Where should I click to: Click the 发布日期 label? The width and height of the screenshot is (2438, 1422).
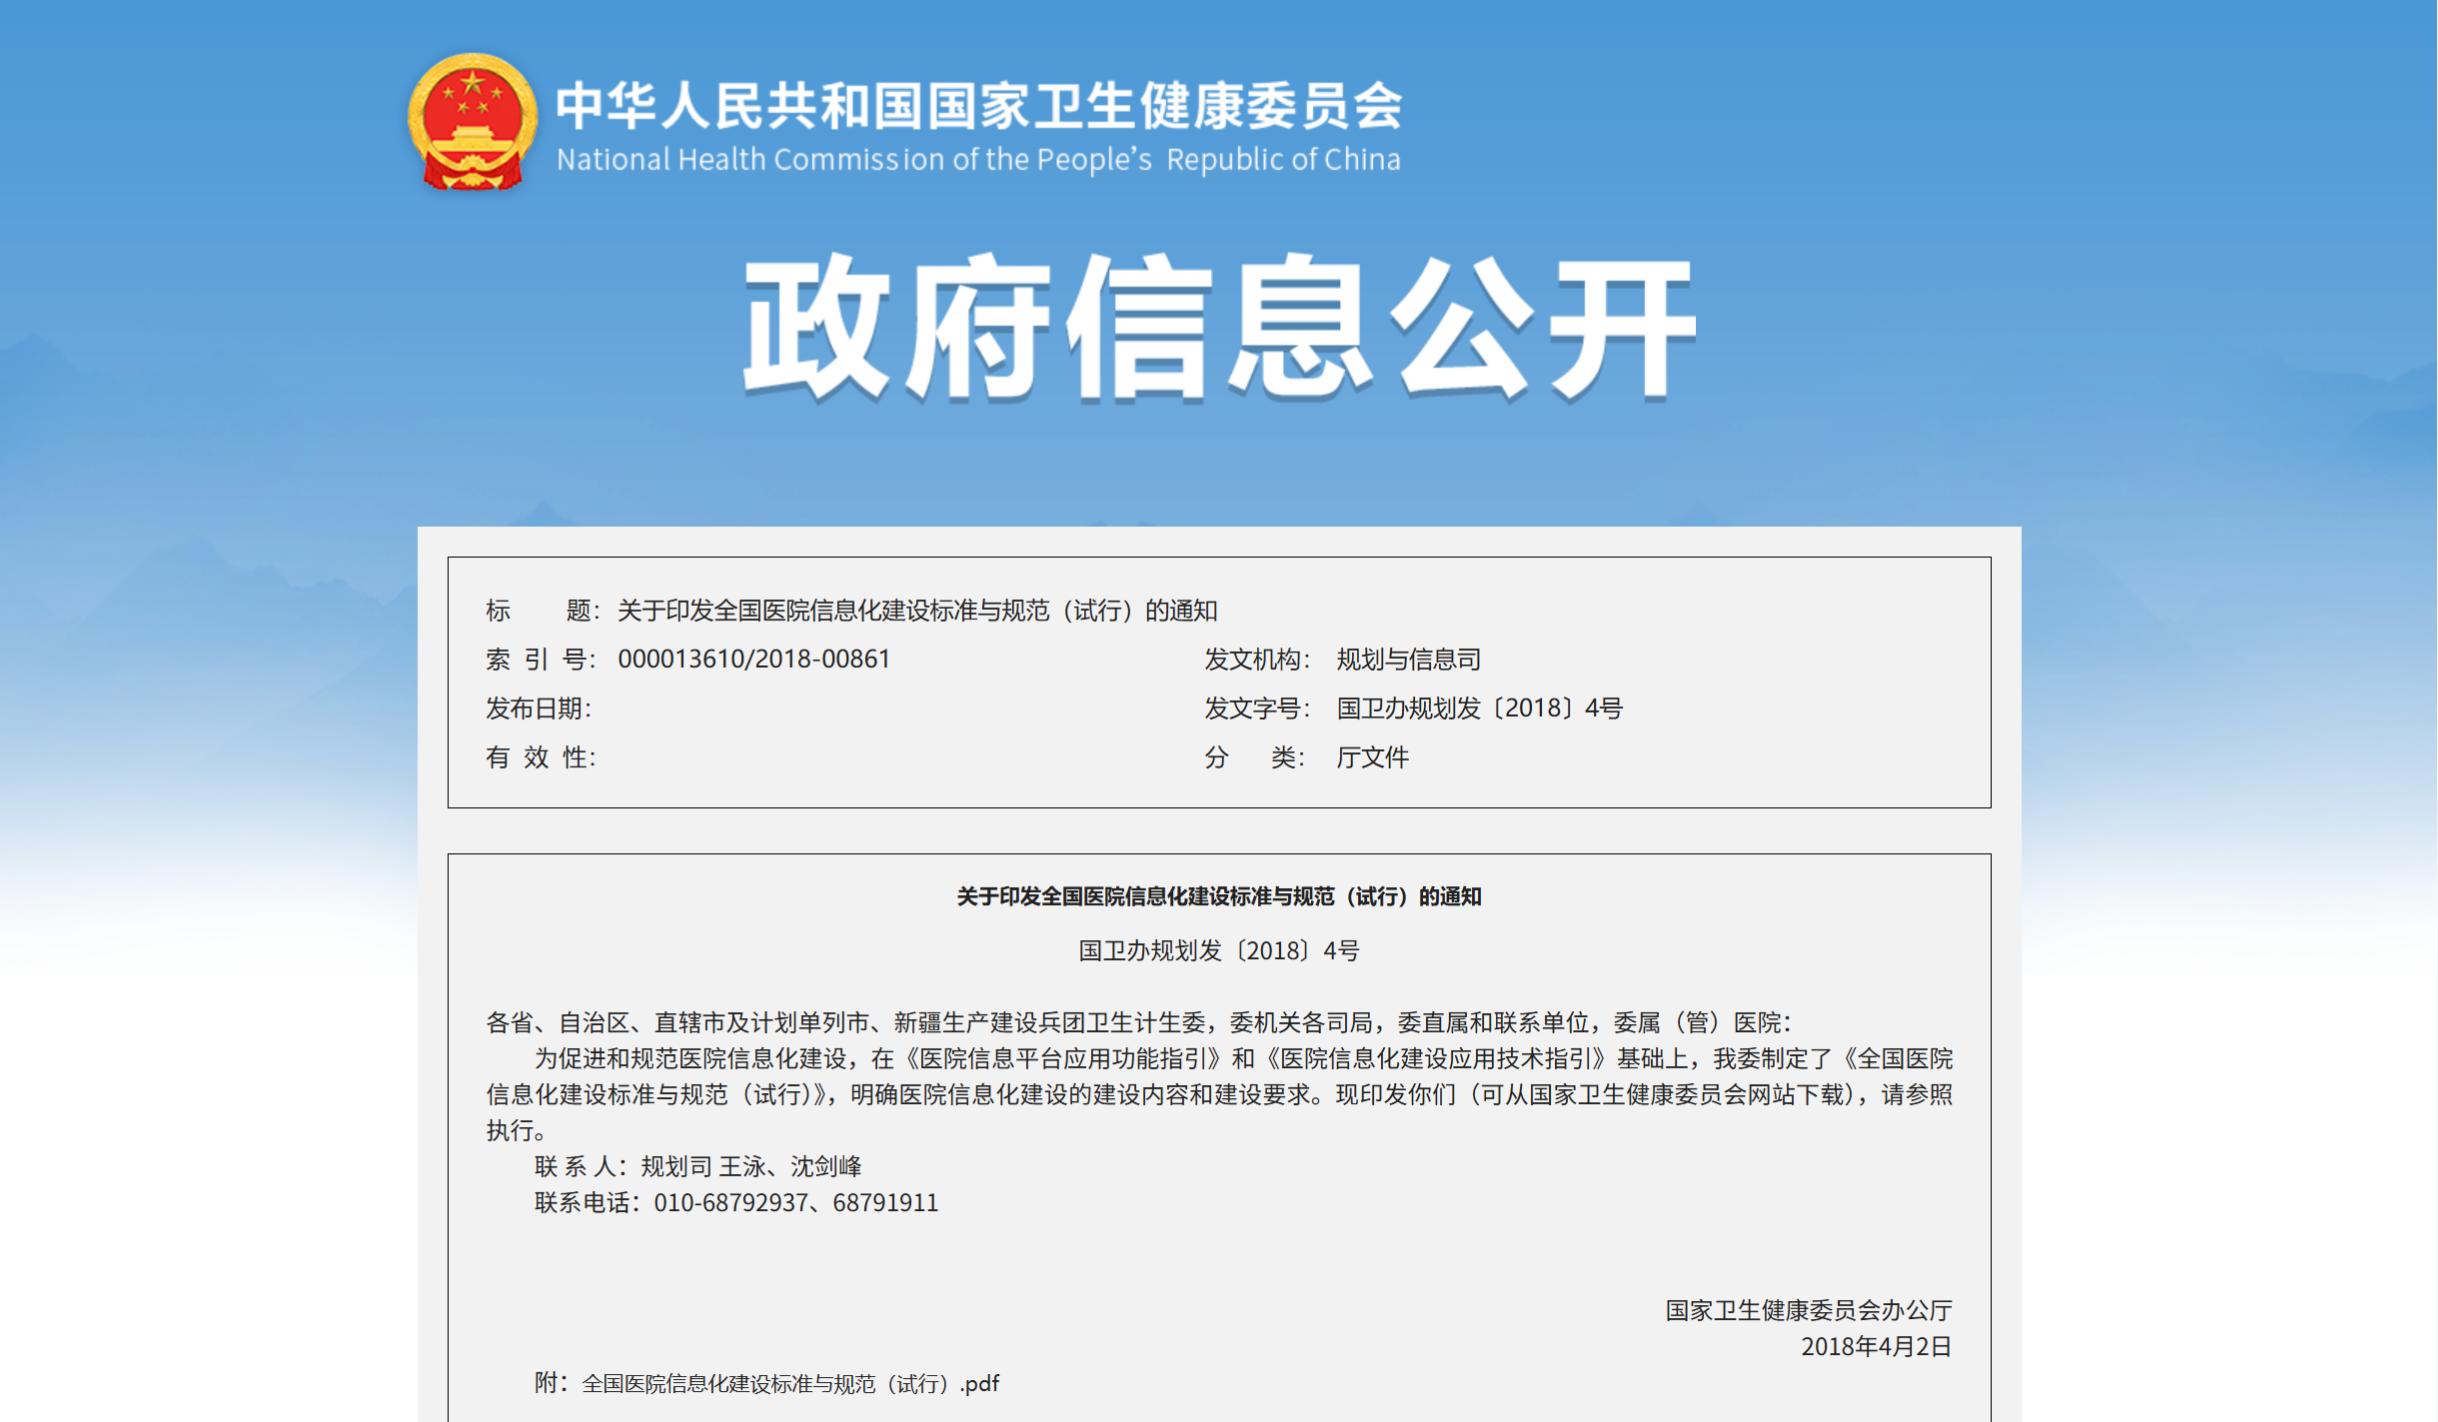[539, 708]
